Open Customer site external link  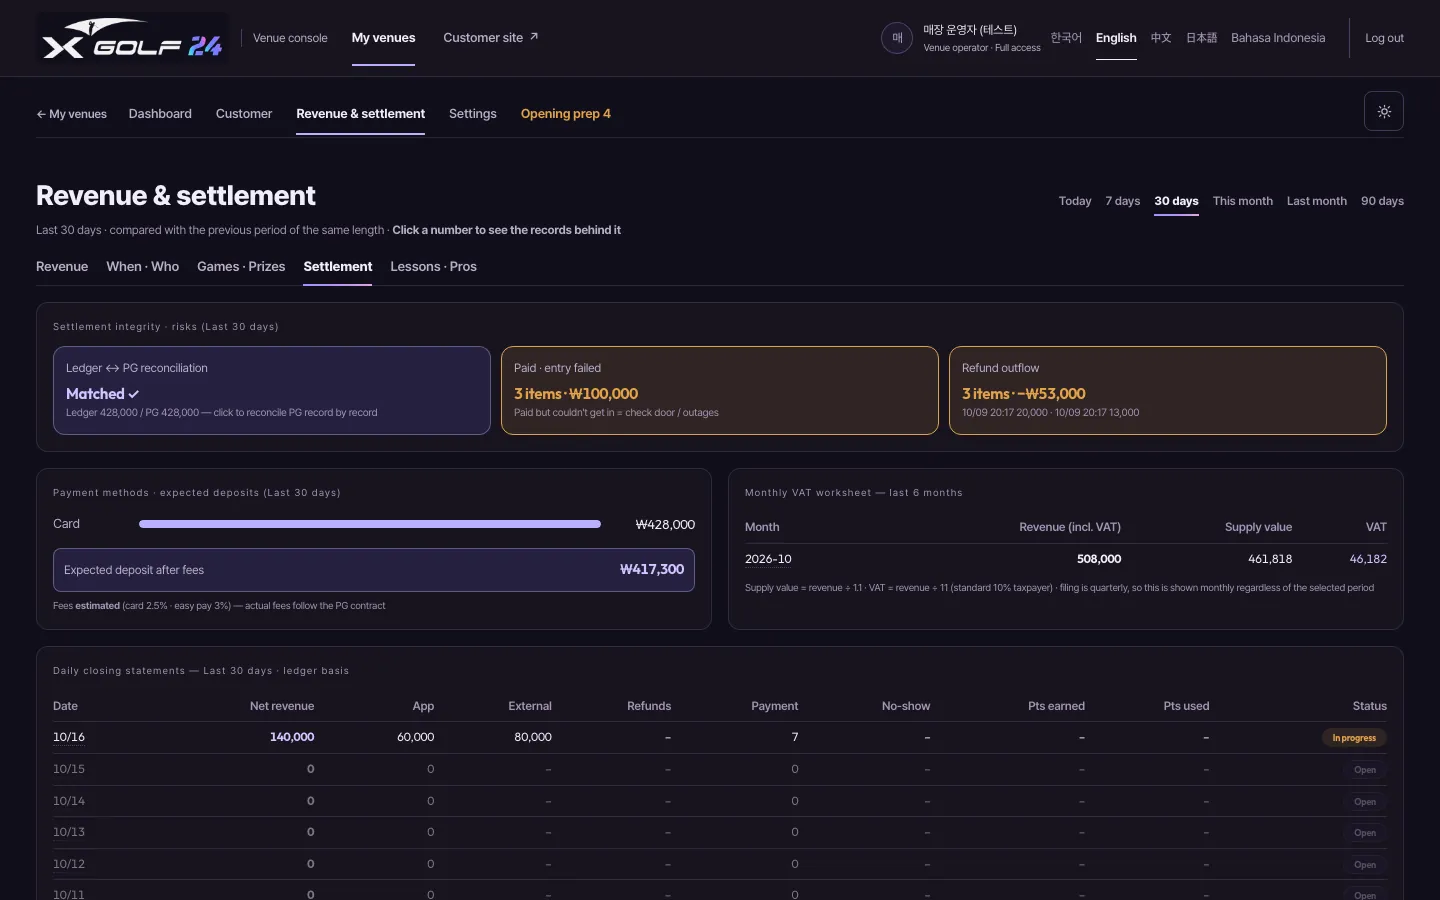[x=491, y=38]
